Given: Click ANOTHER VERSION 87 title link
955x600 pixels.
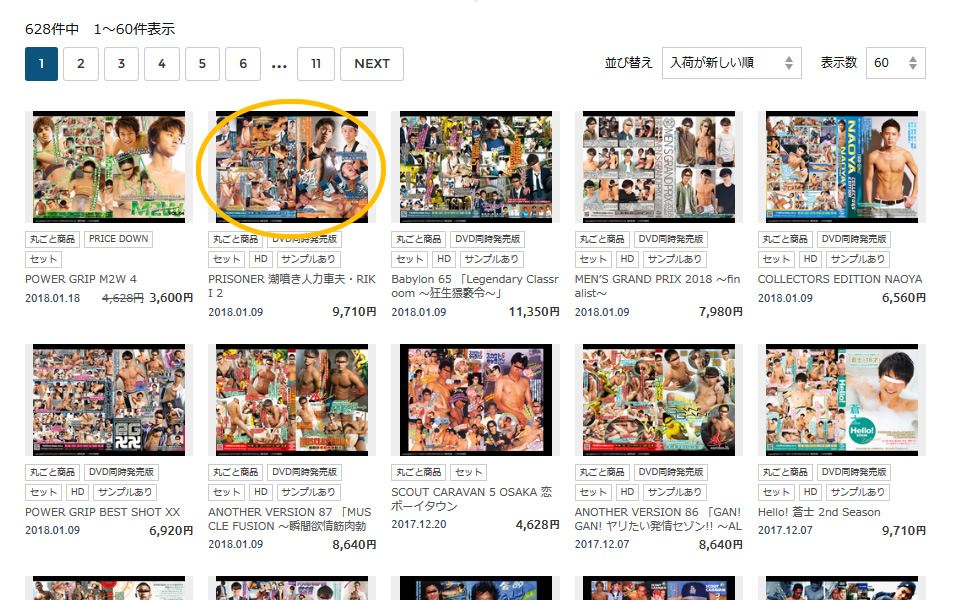Looking at the screenshot, I should coord(290,519).
